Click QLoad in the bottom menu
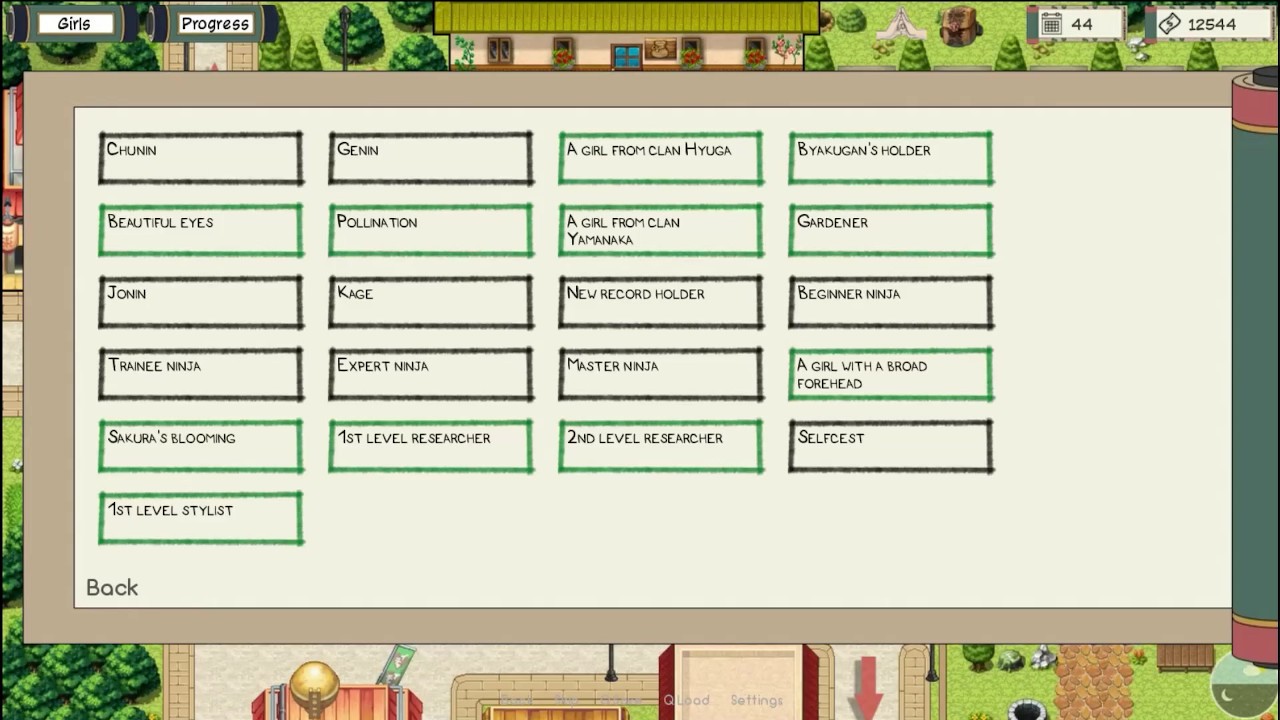This screenshot has height=720, width=1280. click(x=686, y=700)
